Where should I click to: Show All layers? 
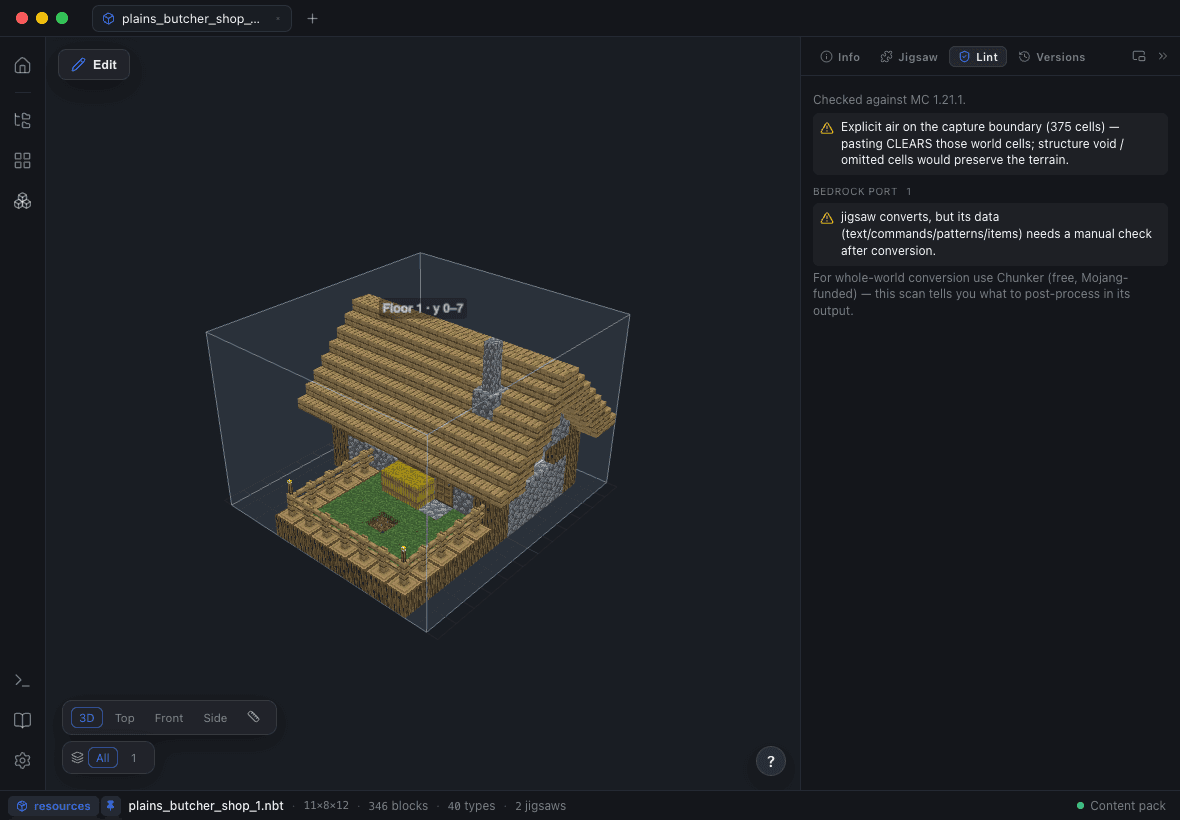(103, 758)
